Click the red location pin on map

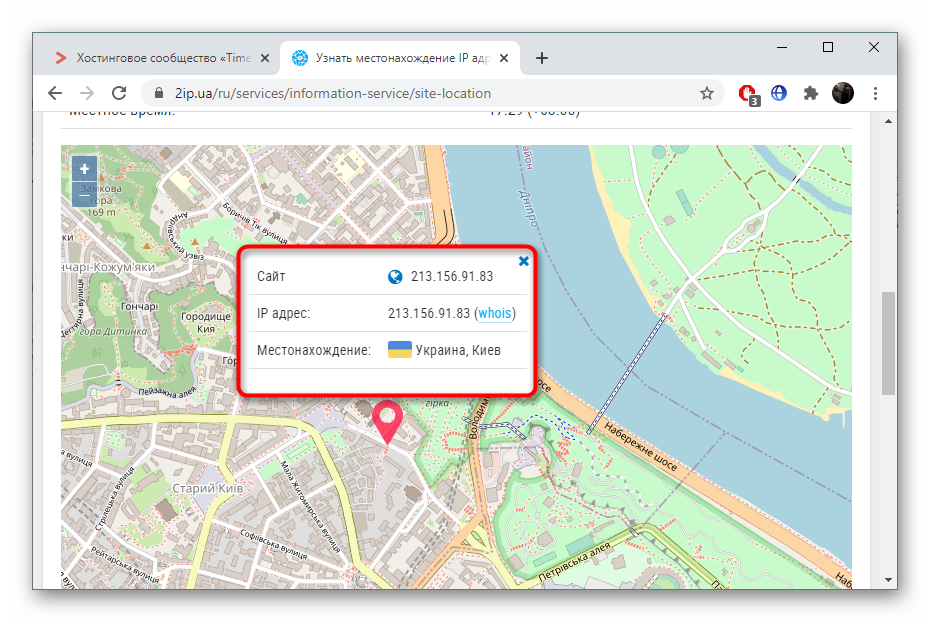387,420
